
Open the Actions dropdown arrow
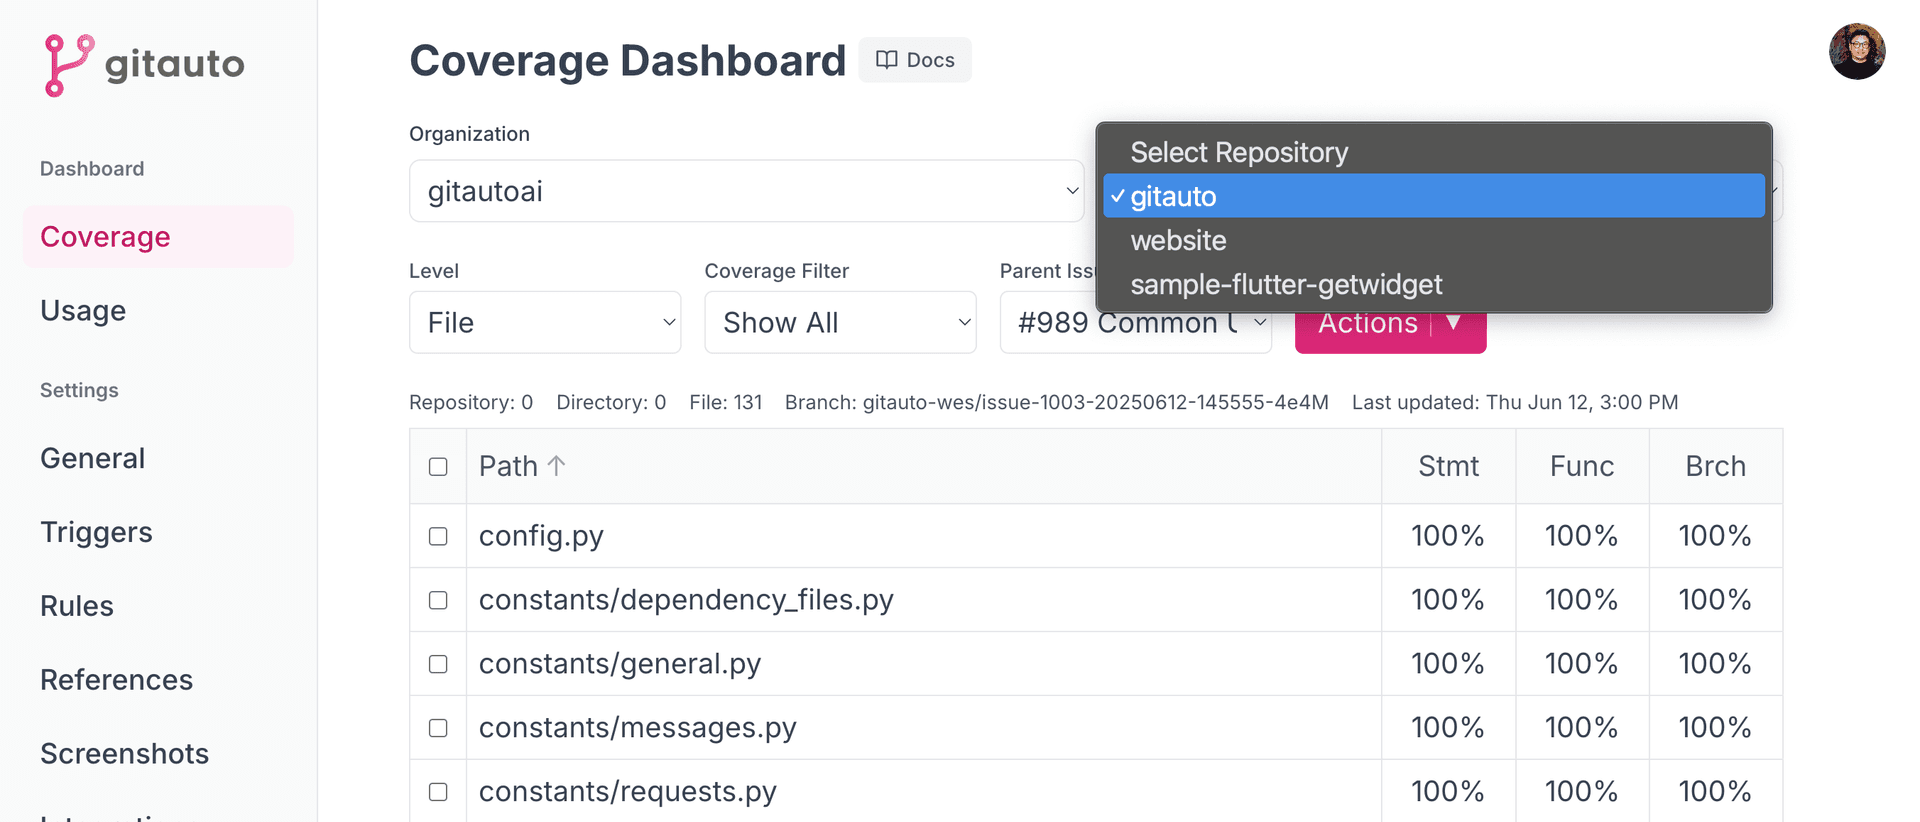tap(1454, 323)
